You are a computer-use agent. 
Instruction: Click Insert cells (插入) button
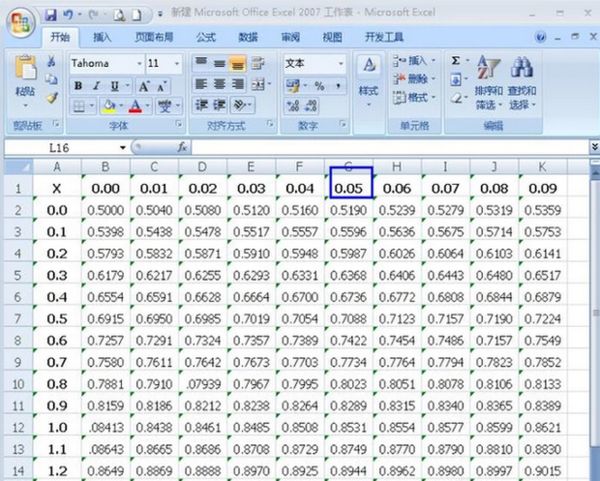[x=414, y=60]
